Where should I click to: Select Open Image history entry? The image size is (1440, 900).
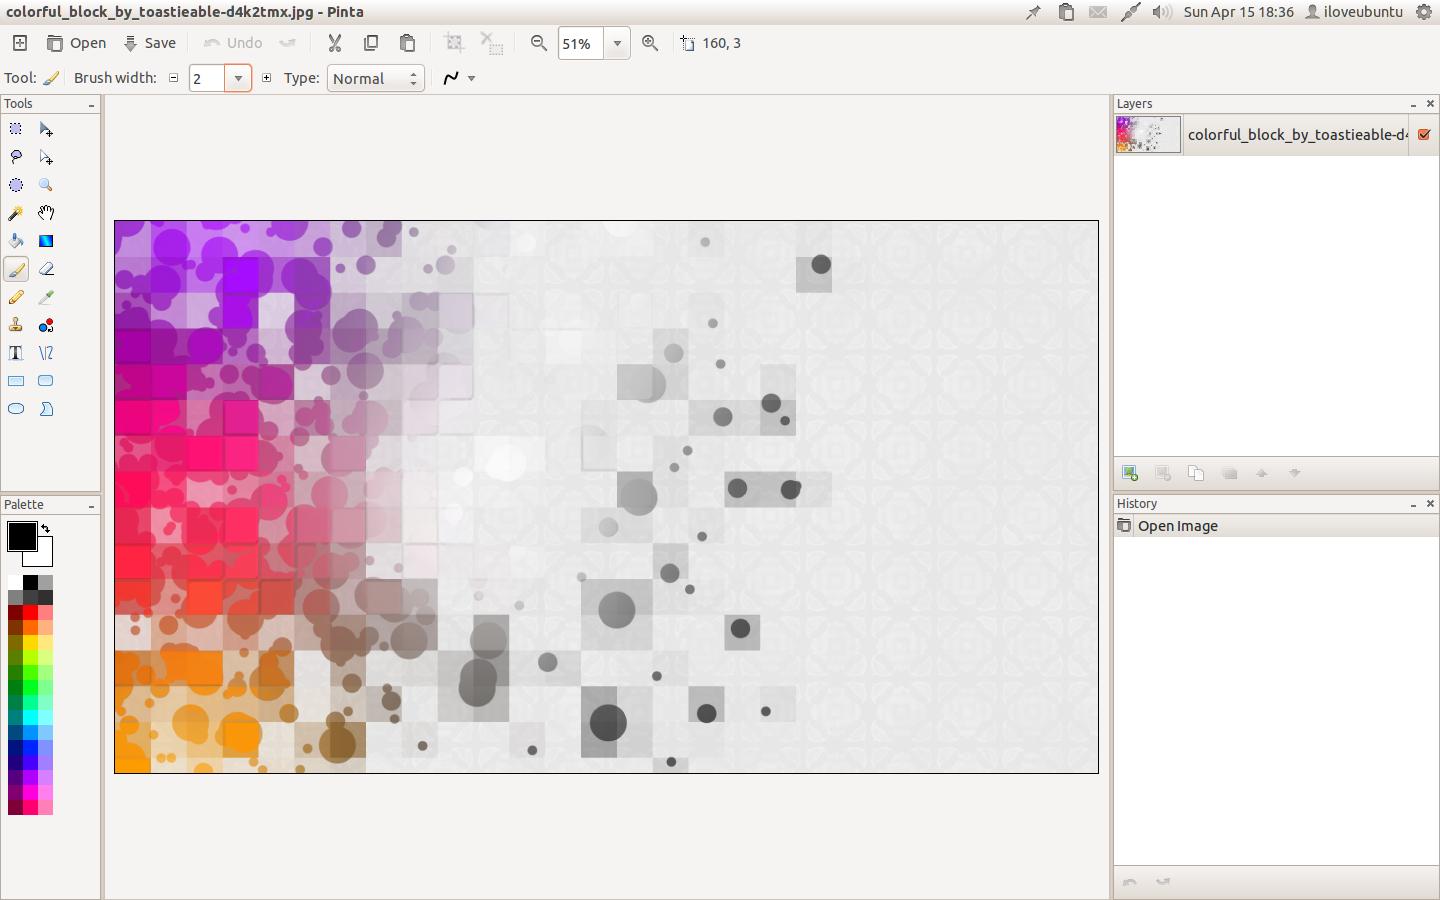pos(1177,526)
